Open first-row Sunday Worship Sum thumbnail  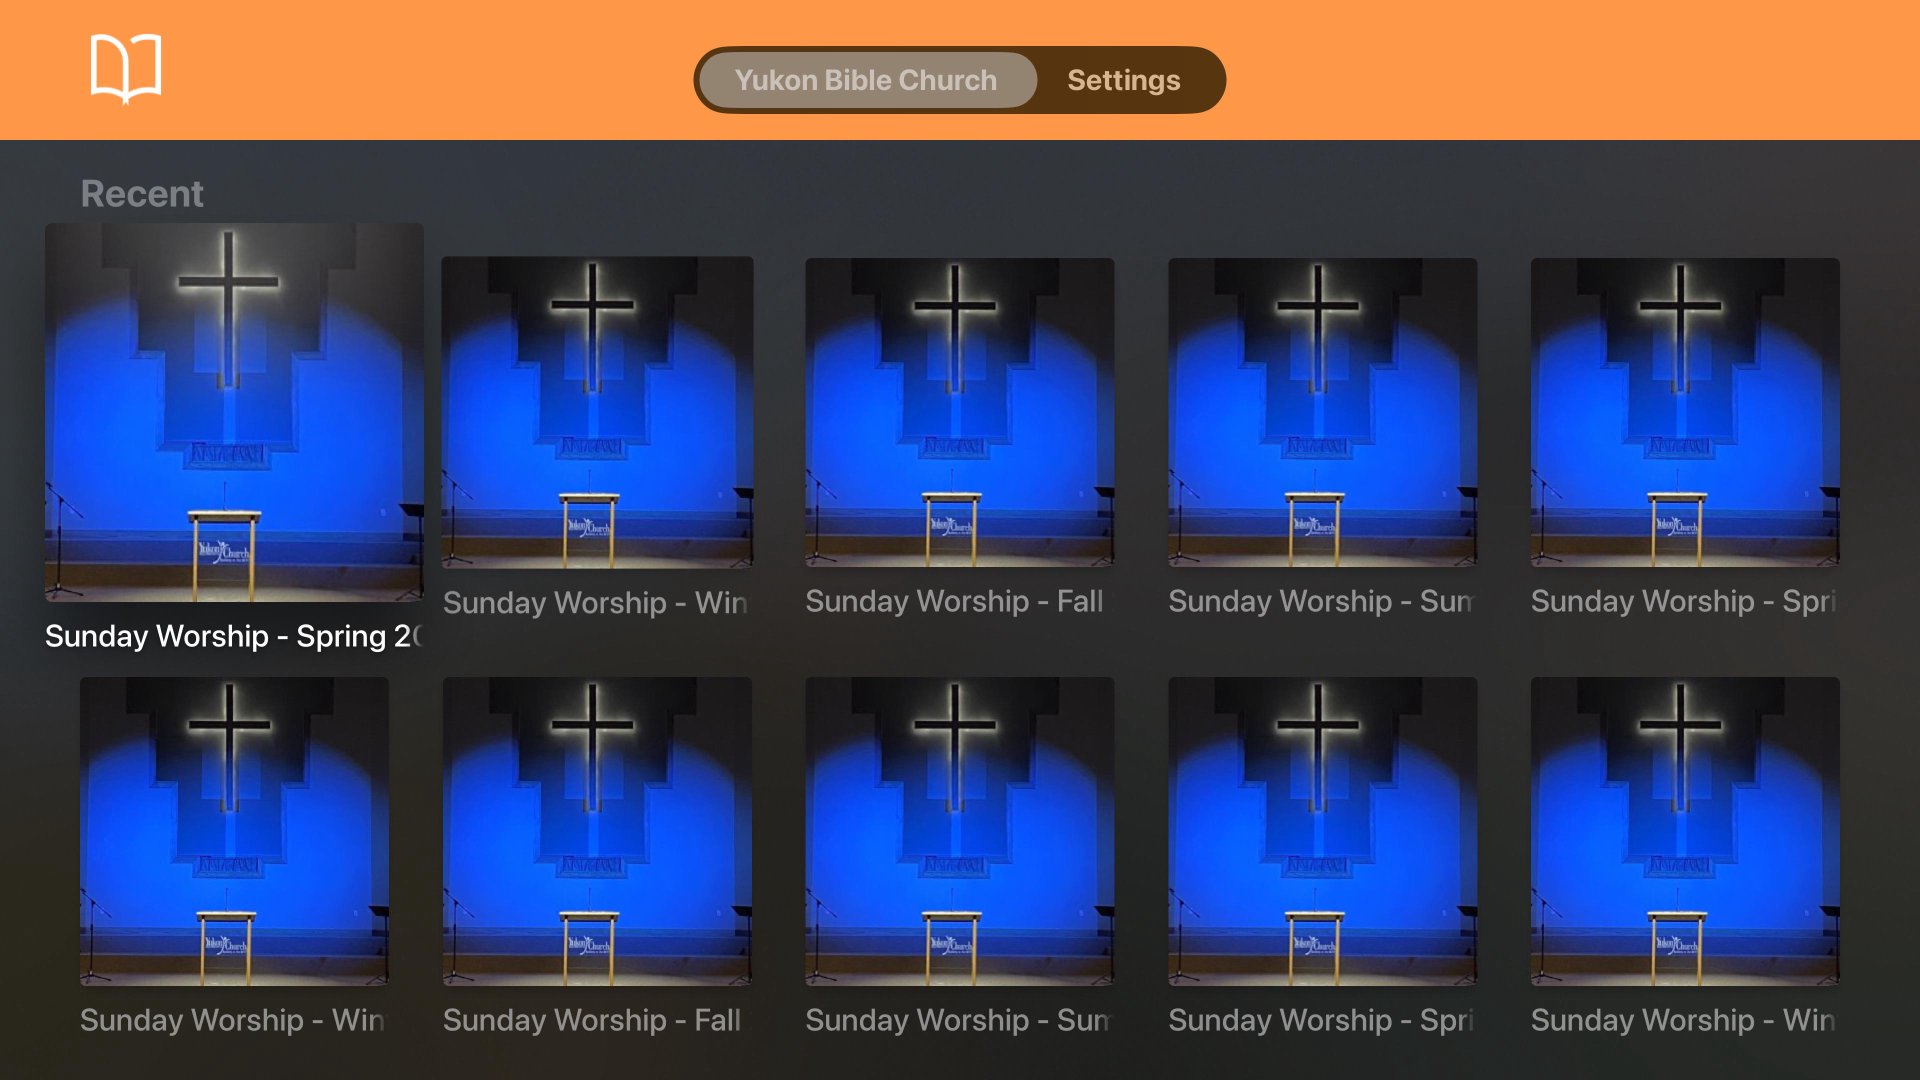[1323, 412]
